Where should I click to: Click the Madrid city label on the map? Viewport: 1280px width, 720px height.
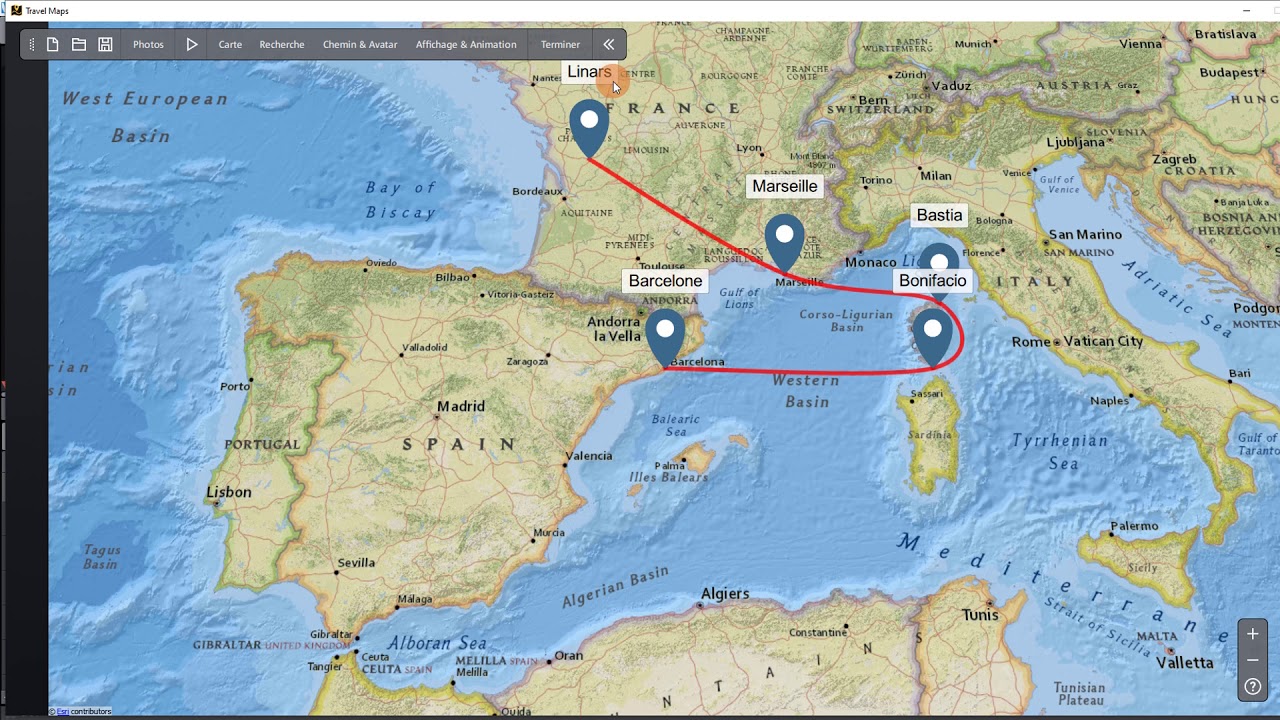461,406
